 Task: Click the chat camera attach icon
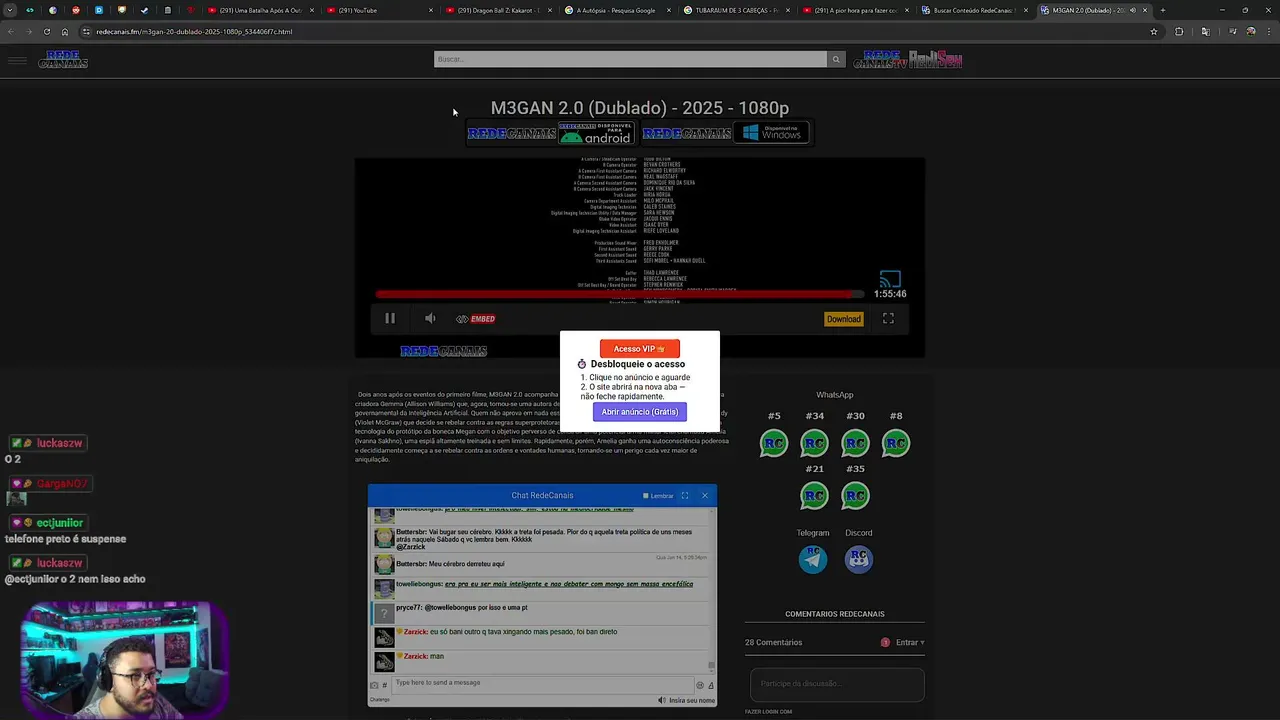pyautogui.click(x=375, y=685)
